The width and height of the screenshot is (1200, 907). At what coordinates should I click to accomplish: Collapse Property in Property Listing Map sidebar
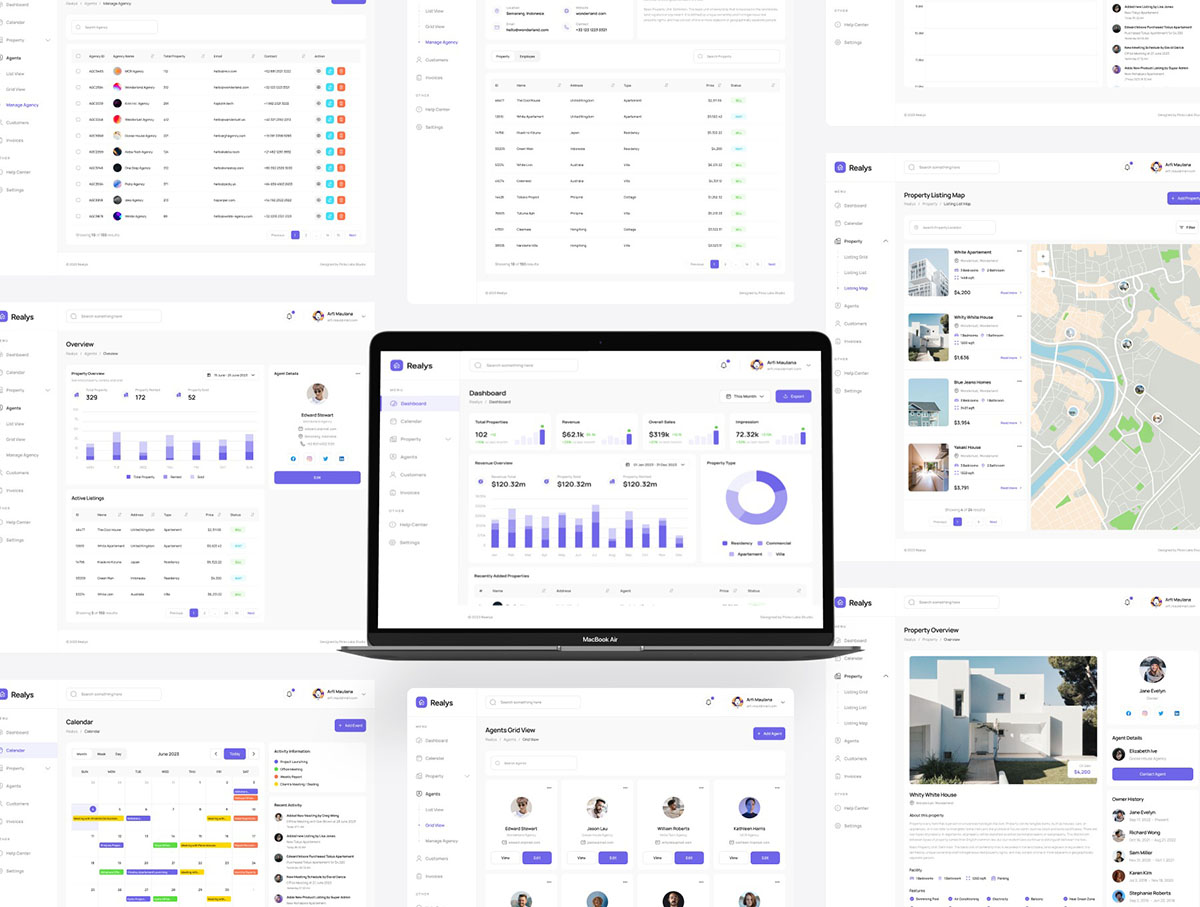click(885, 241)
